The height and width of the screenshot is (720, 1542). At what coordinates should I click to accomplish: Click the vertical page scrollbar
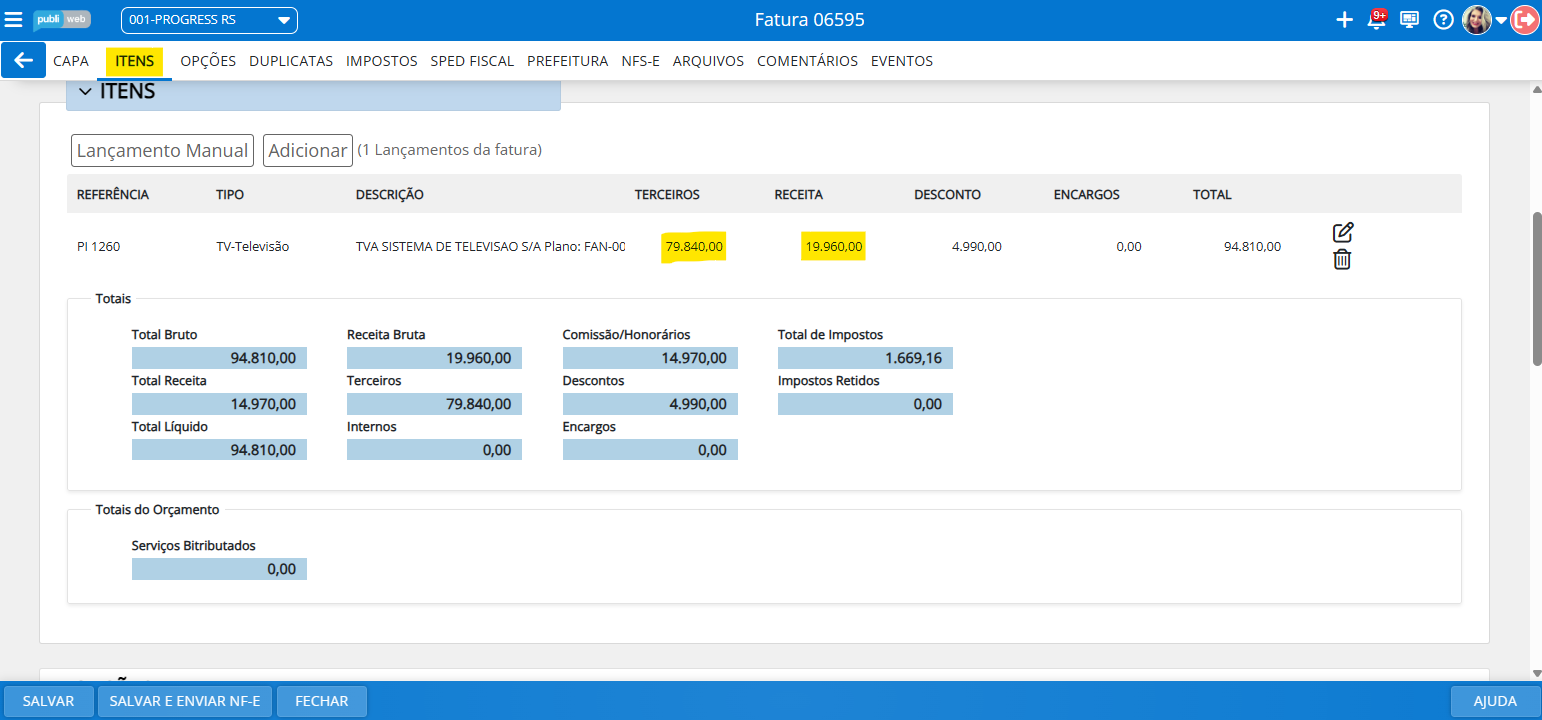(1537, 290)
